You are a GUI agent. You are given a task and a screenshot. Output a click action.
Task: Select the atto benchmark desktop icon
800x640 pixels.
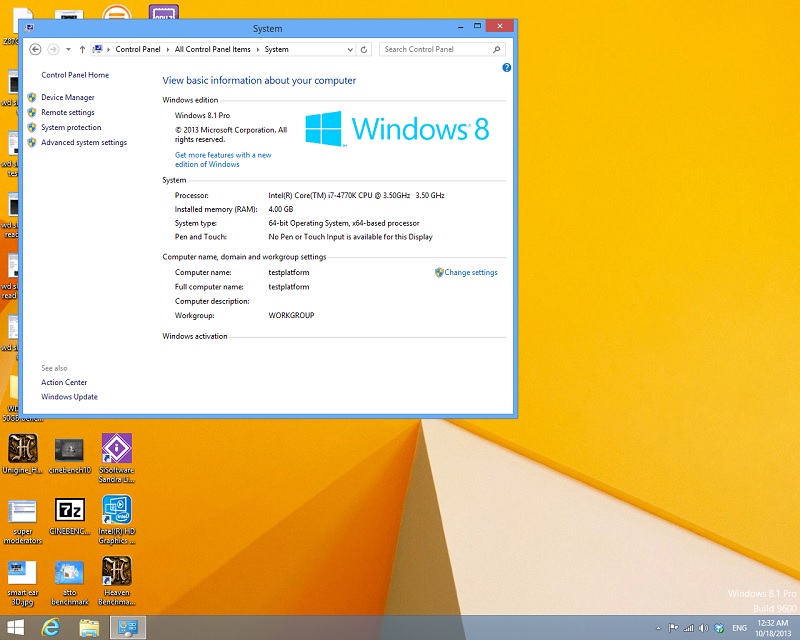click(x=69, y=582)
